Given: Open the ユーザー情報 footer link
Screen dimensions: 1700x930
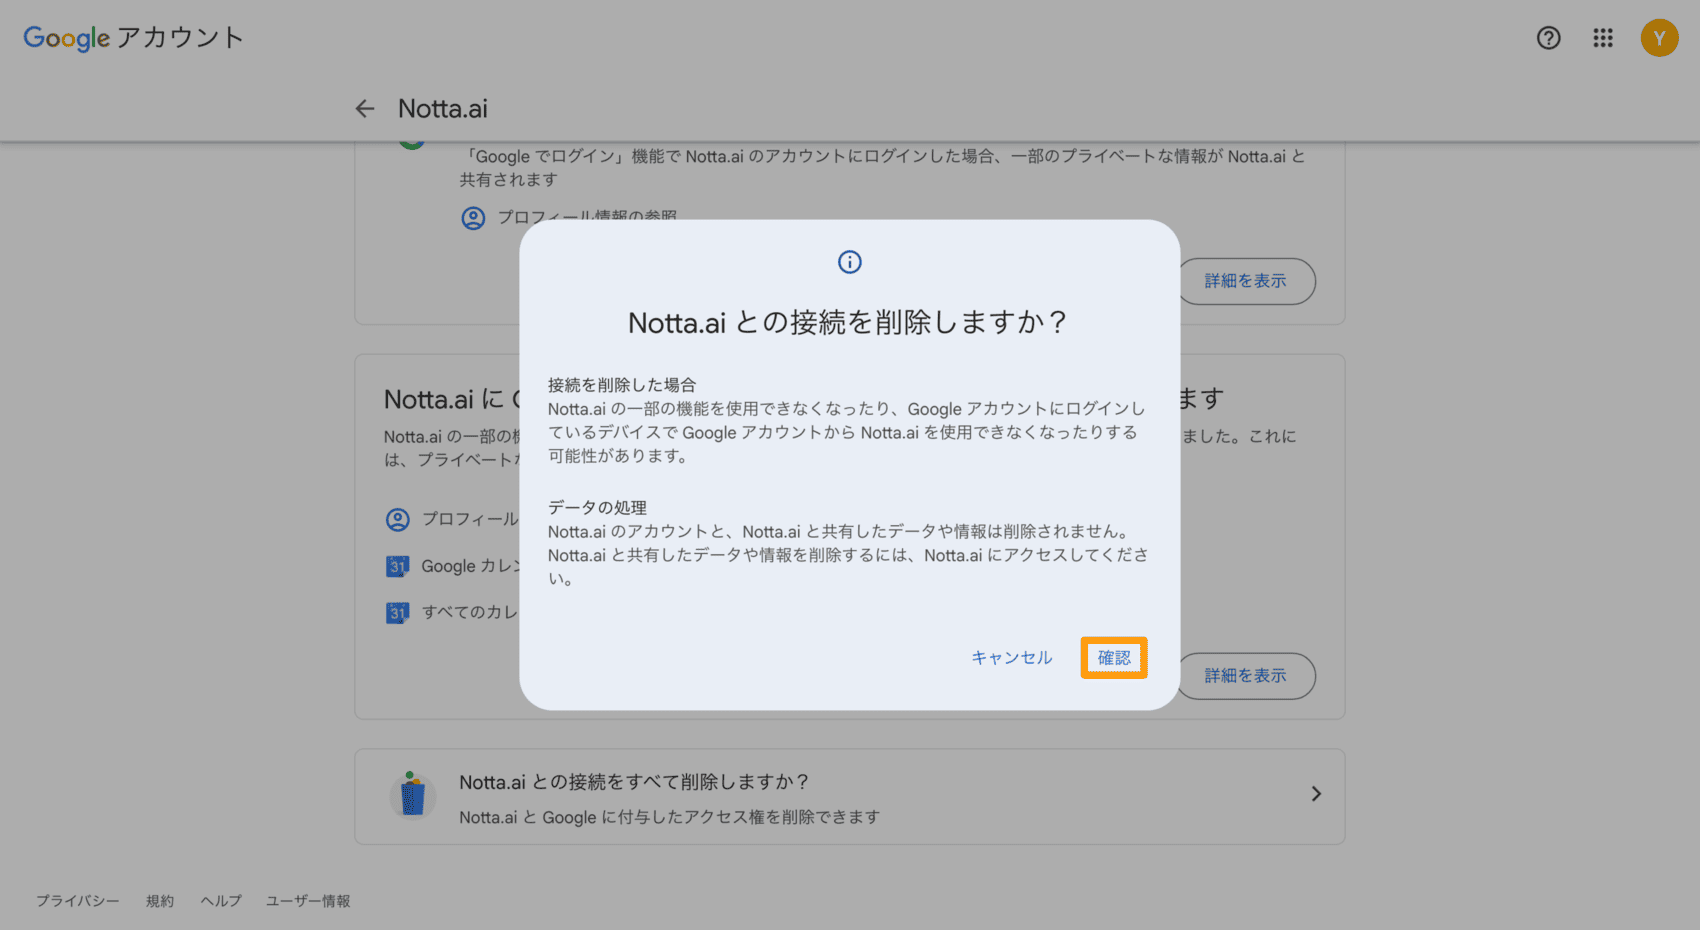Looking at the screenshot, I should [308, 901].
